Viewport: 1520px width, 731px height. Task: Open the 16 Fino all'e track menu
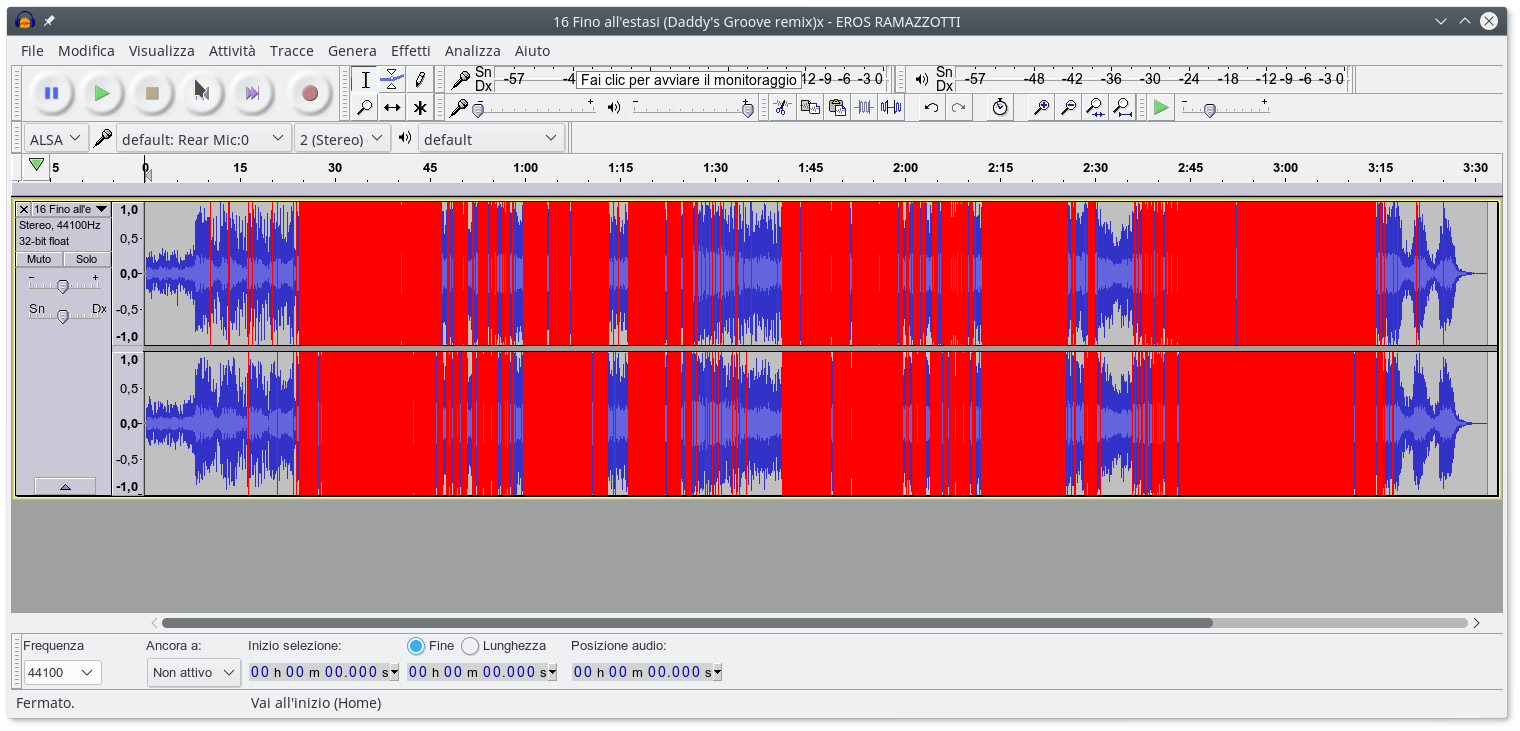click(x=71, y=209)
